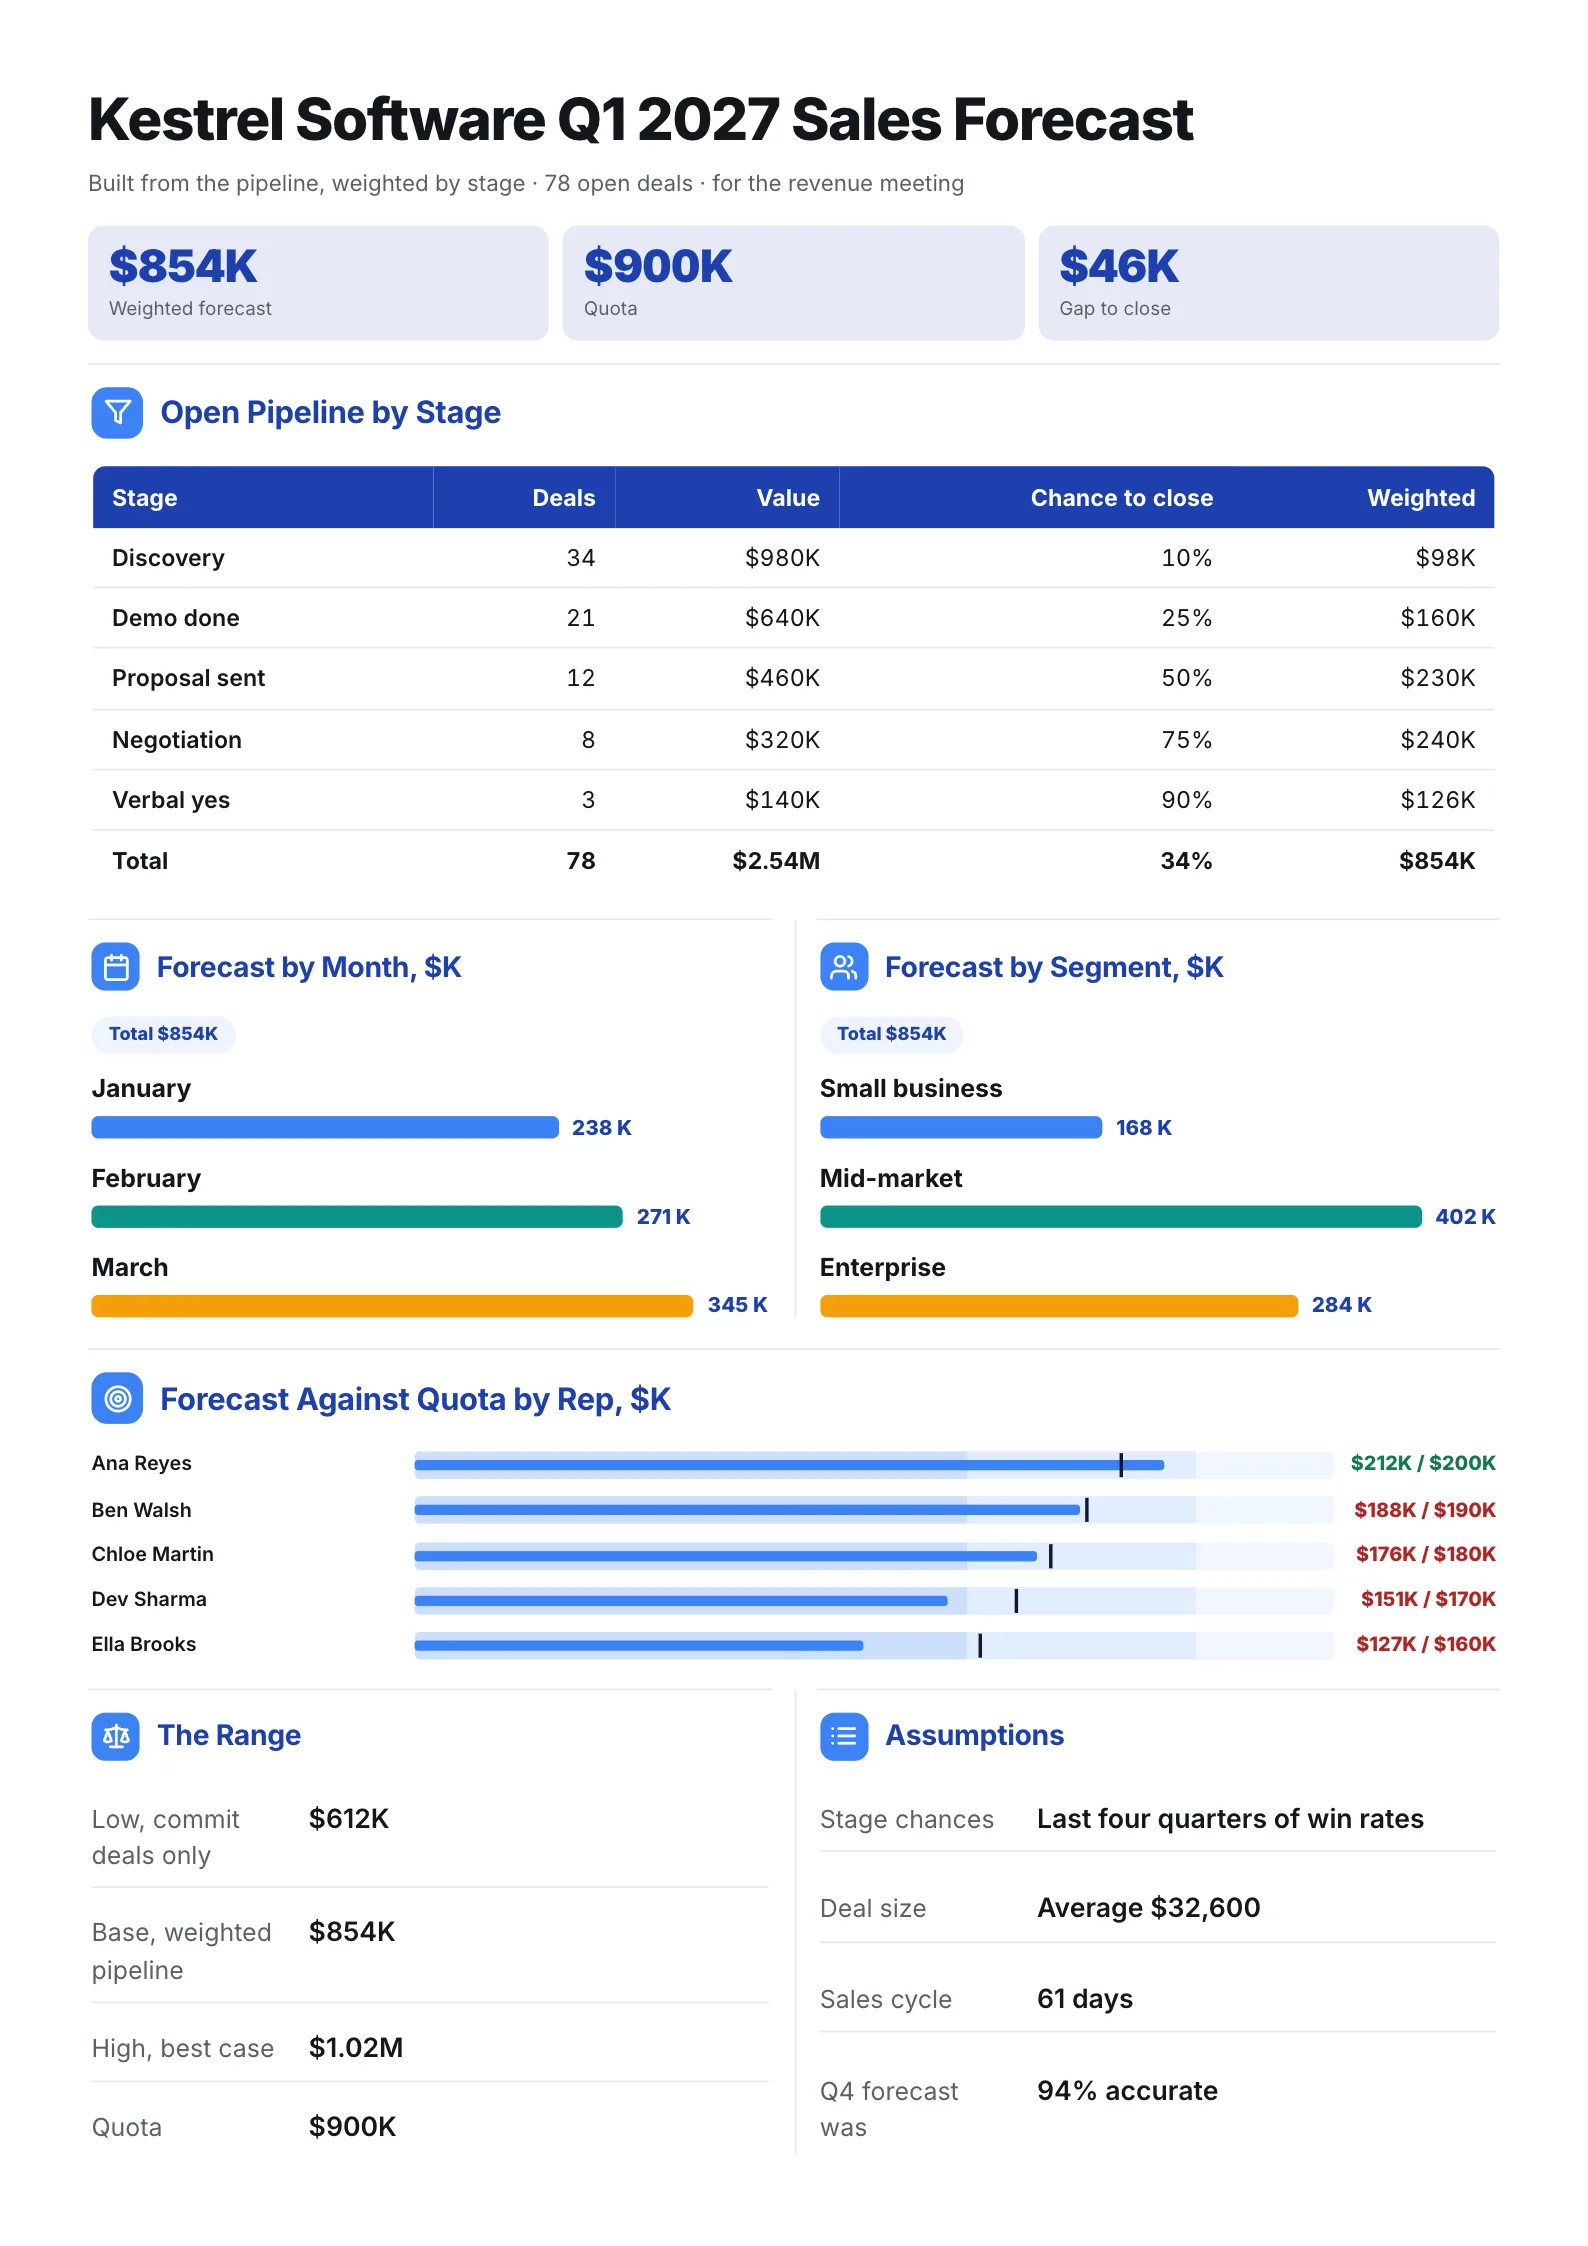The width and height of the screenshot is (1588, 2246).
Task: Select the "$1.02M" best case value
Action: tap(356, 2047)
